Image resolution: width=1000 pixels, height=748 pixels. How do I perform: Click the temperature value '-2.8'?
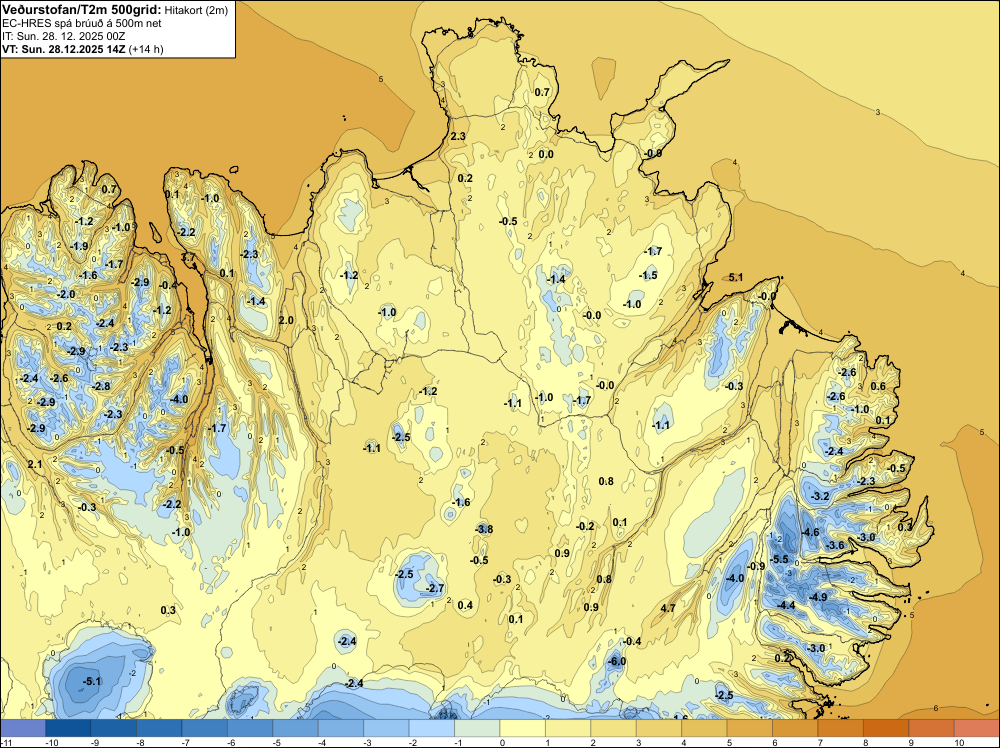click(101, 386)
